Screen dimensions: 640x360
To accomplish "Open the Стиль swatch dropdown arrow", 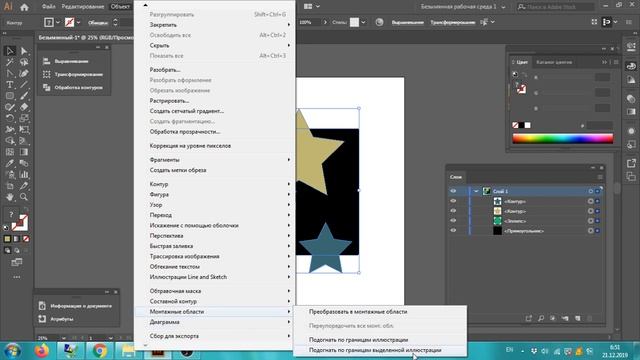I will [363, 22].
